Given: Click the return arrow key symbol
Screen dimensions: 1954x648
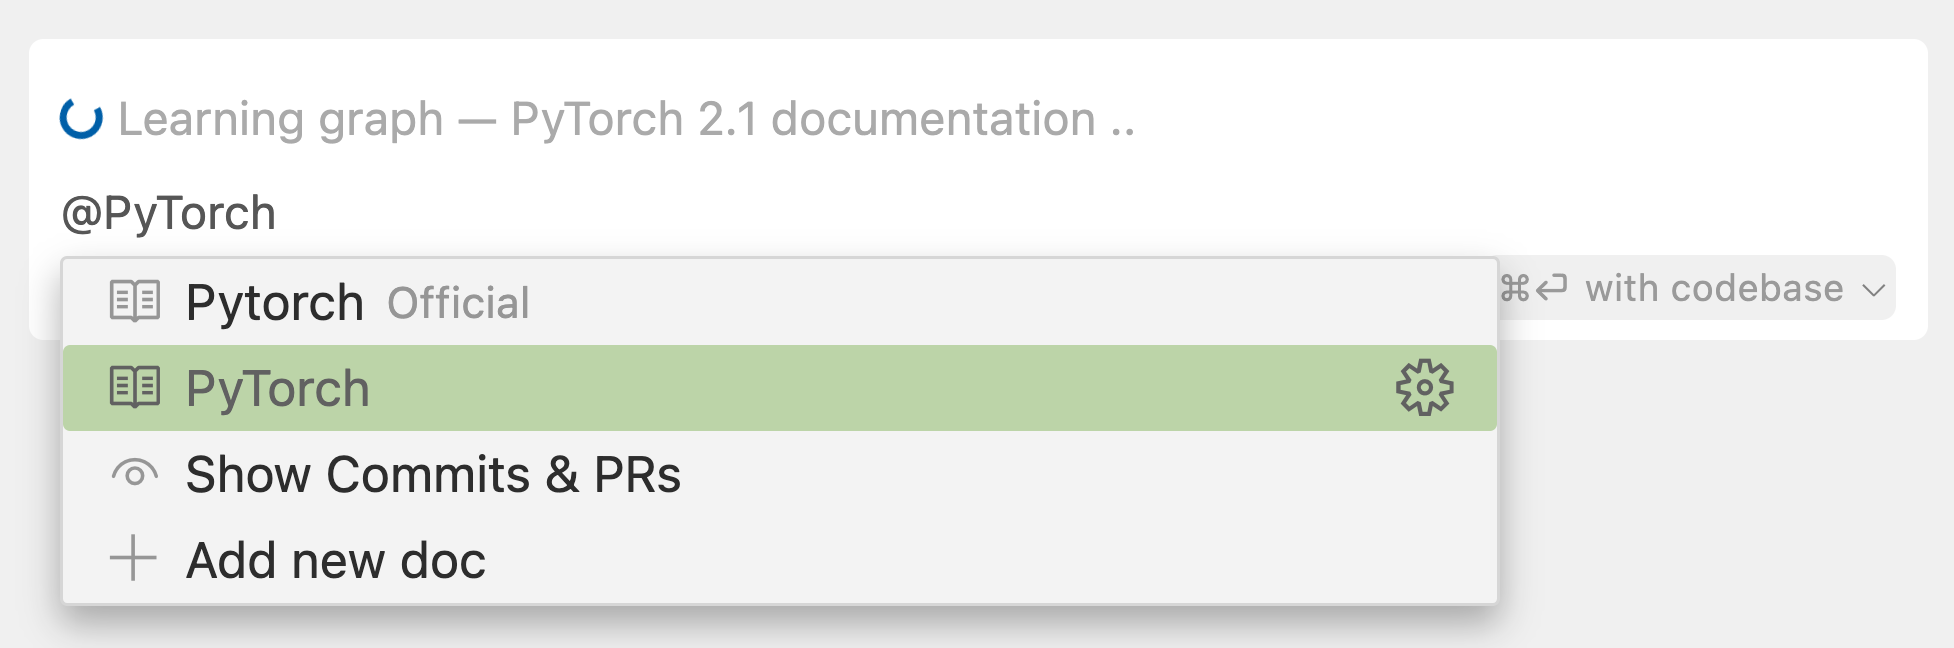Looking at the screenshot, I should [1551, 289].
